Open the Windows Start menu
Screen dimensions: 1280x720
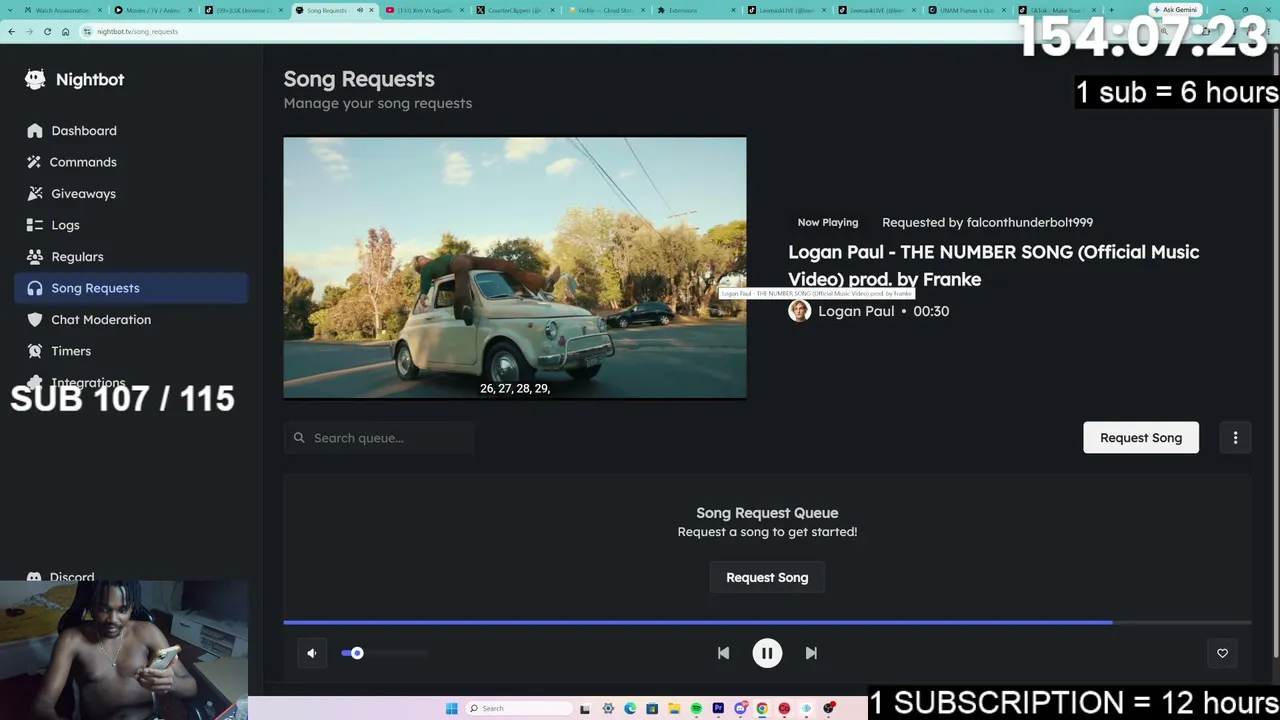coord(452,709)
